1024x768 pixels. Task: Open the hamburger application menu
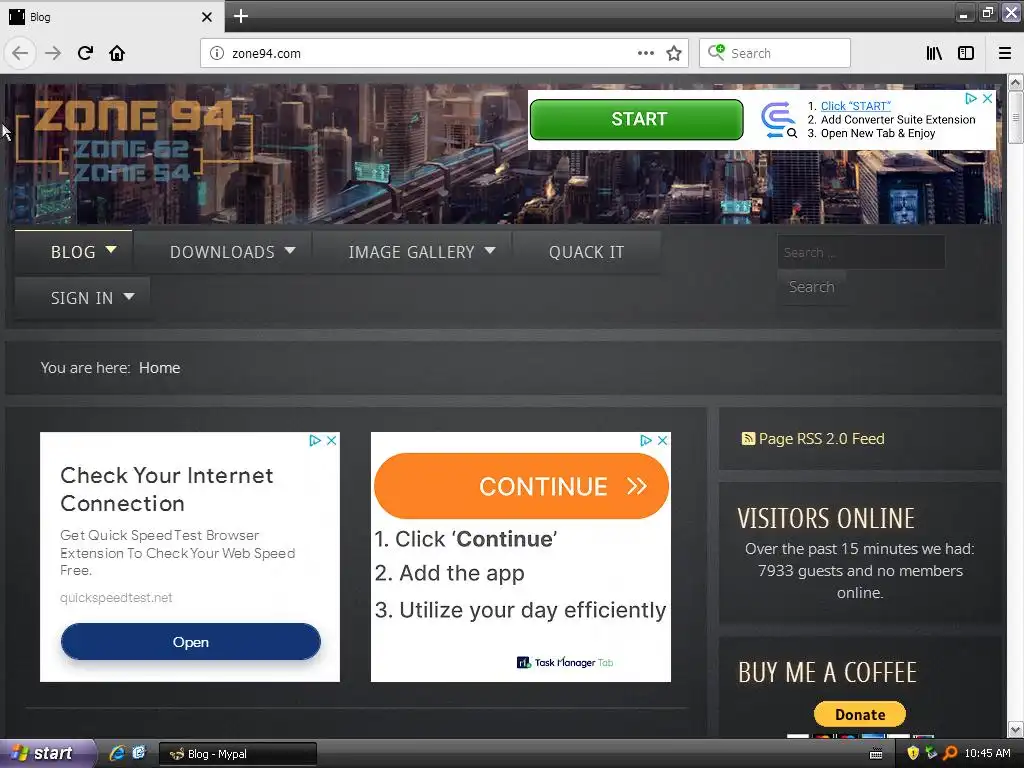1005,54
